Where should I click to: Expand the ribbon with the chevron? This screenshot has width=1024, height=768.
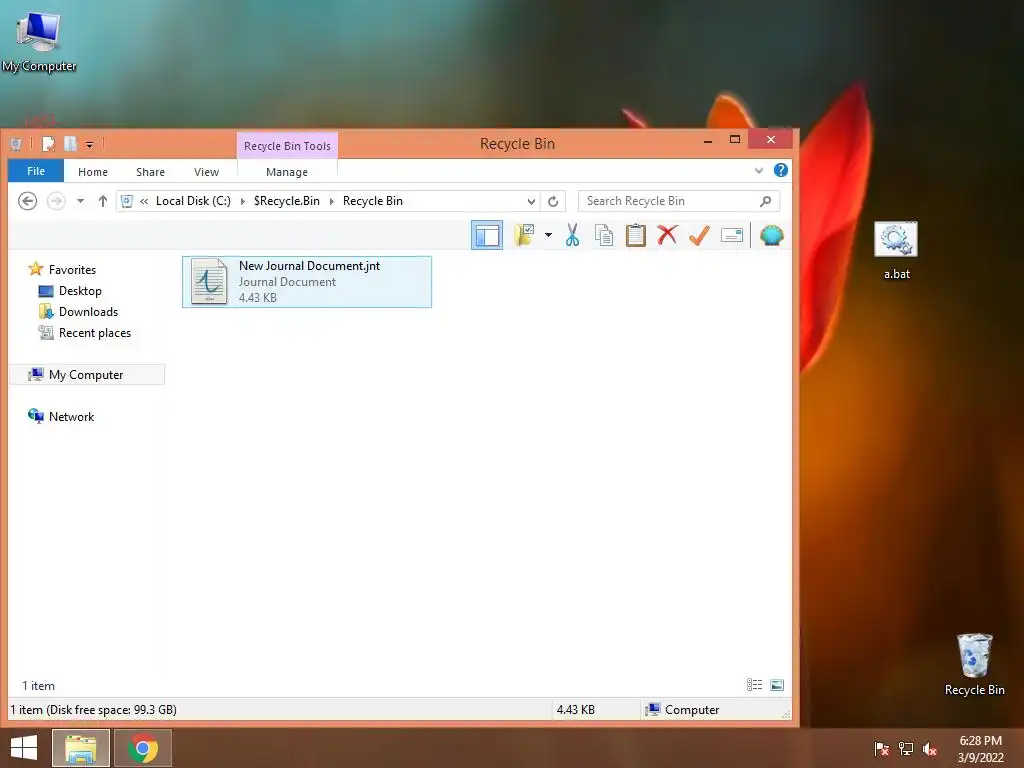point(759,171)
